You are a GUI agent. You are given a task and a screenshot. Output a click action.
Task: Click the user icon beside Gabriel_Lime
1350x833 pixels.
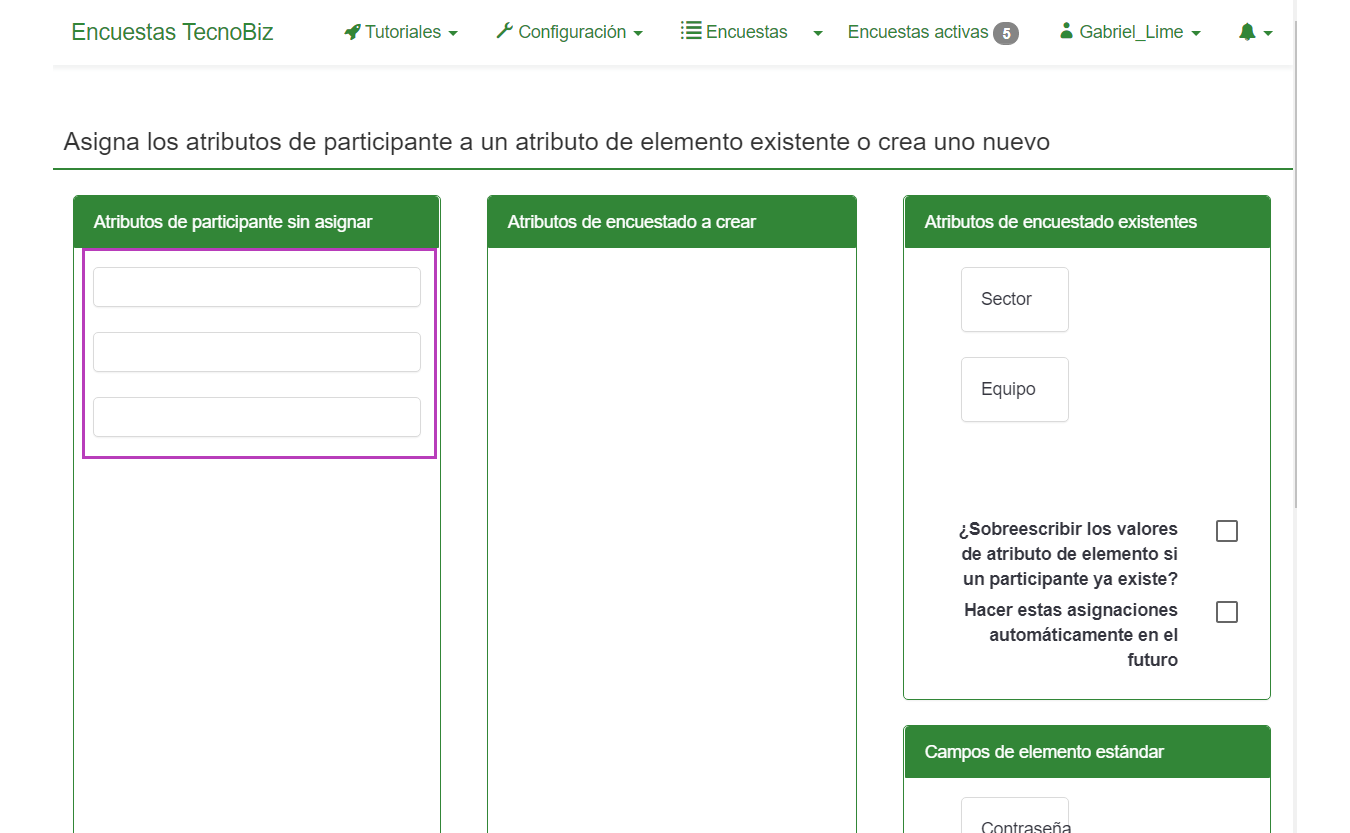click(1066, 32)
